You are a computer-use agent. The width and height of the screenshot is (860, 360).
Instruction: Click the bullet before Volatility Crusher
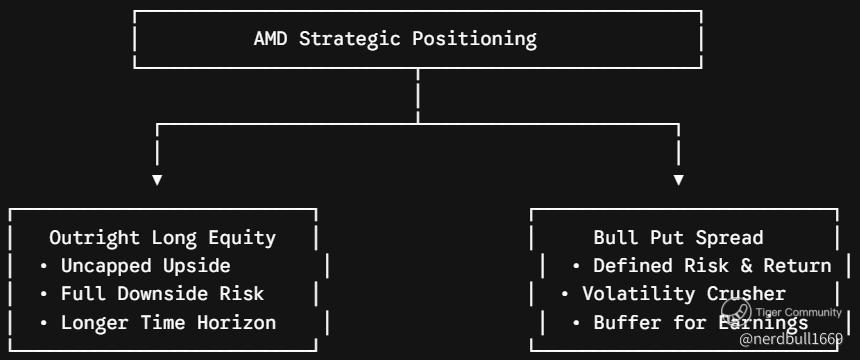coord(565,295)
